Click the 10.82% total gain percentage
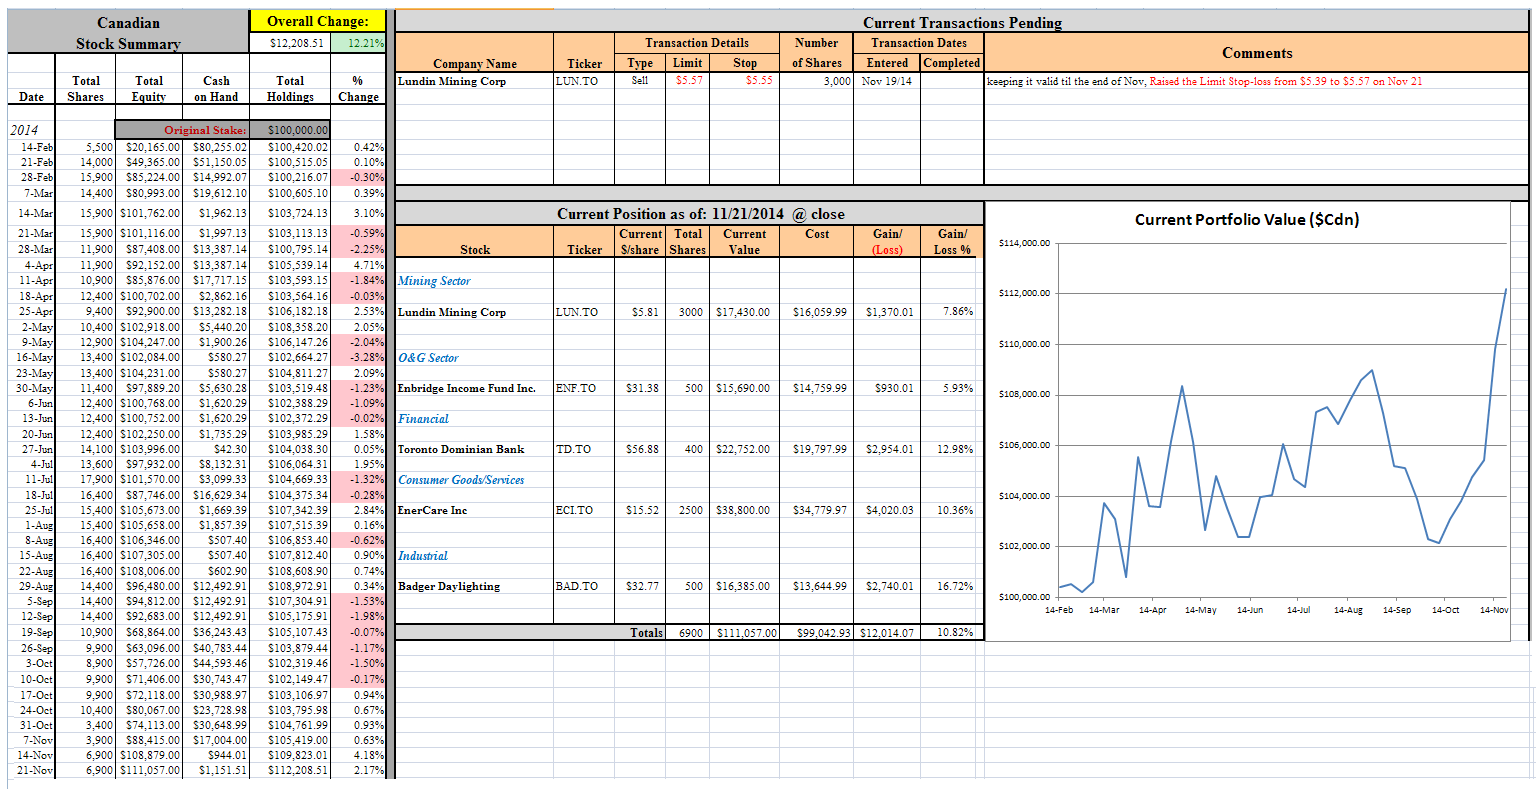 pyautogui.click(x=955, y=632)
